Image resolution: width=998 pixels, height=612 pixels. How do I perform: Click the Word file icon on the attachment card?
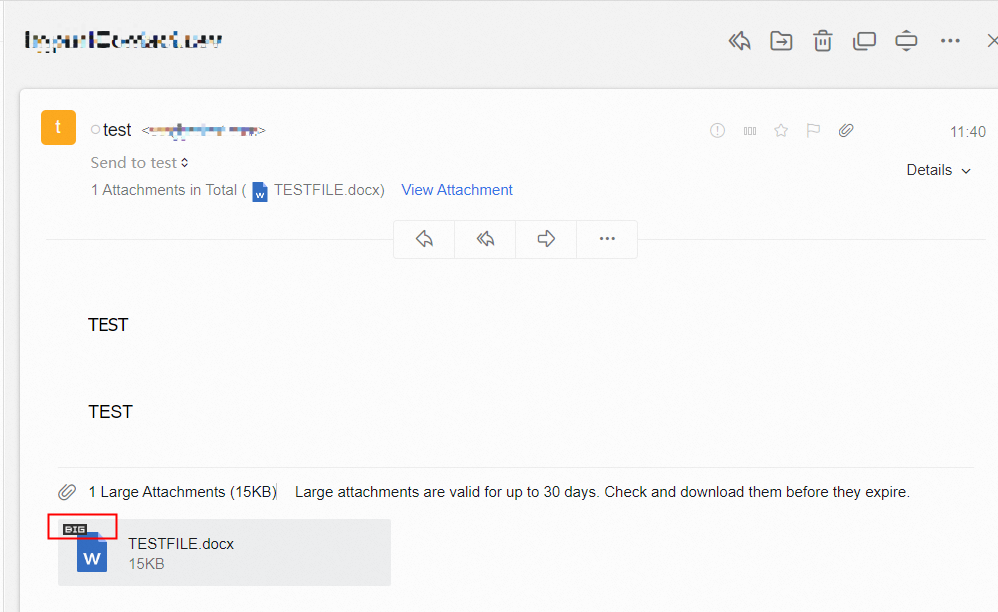click(92, 552)
